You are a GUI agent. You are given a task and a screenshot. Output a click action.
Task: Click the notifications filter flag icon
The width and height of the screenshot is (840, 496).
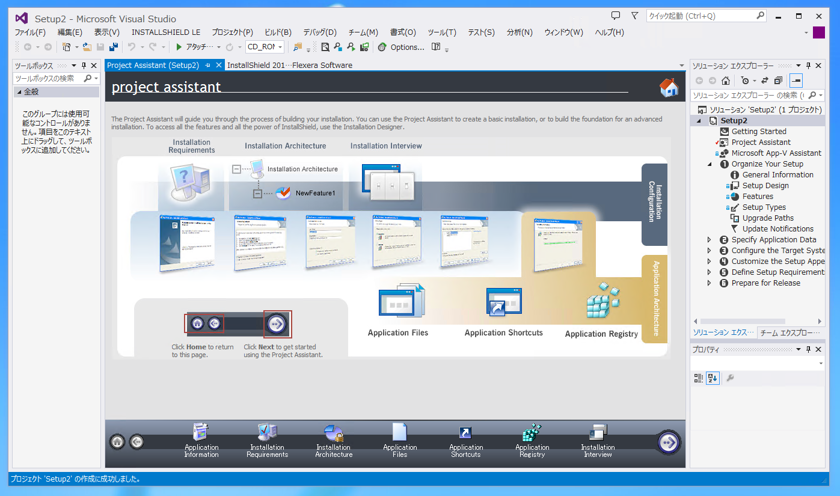[x=634, y=16]
